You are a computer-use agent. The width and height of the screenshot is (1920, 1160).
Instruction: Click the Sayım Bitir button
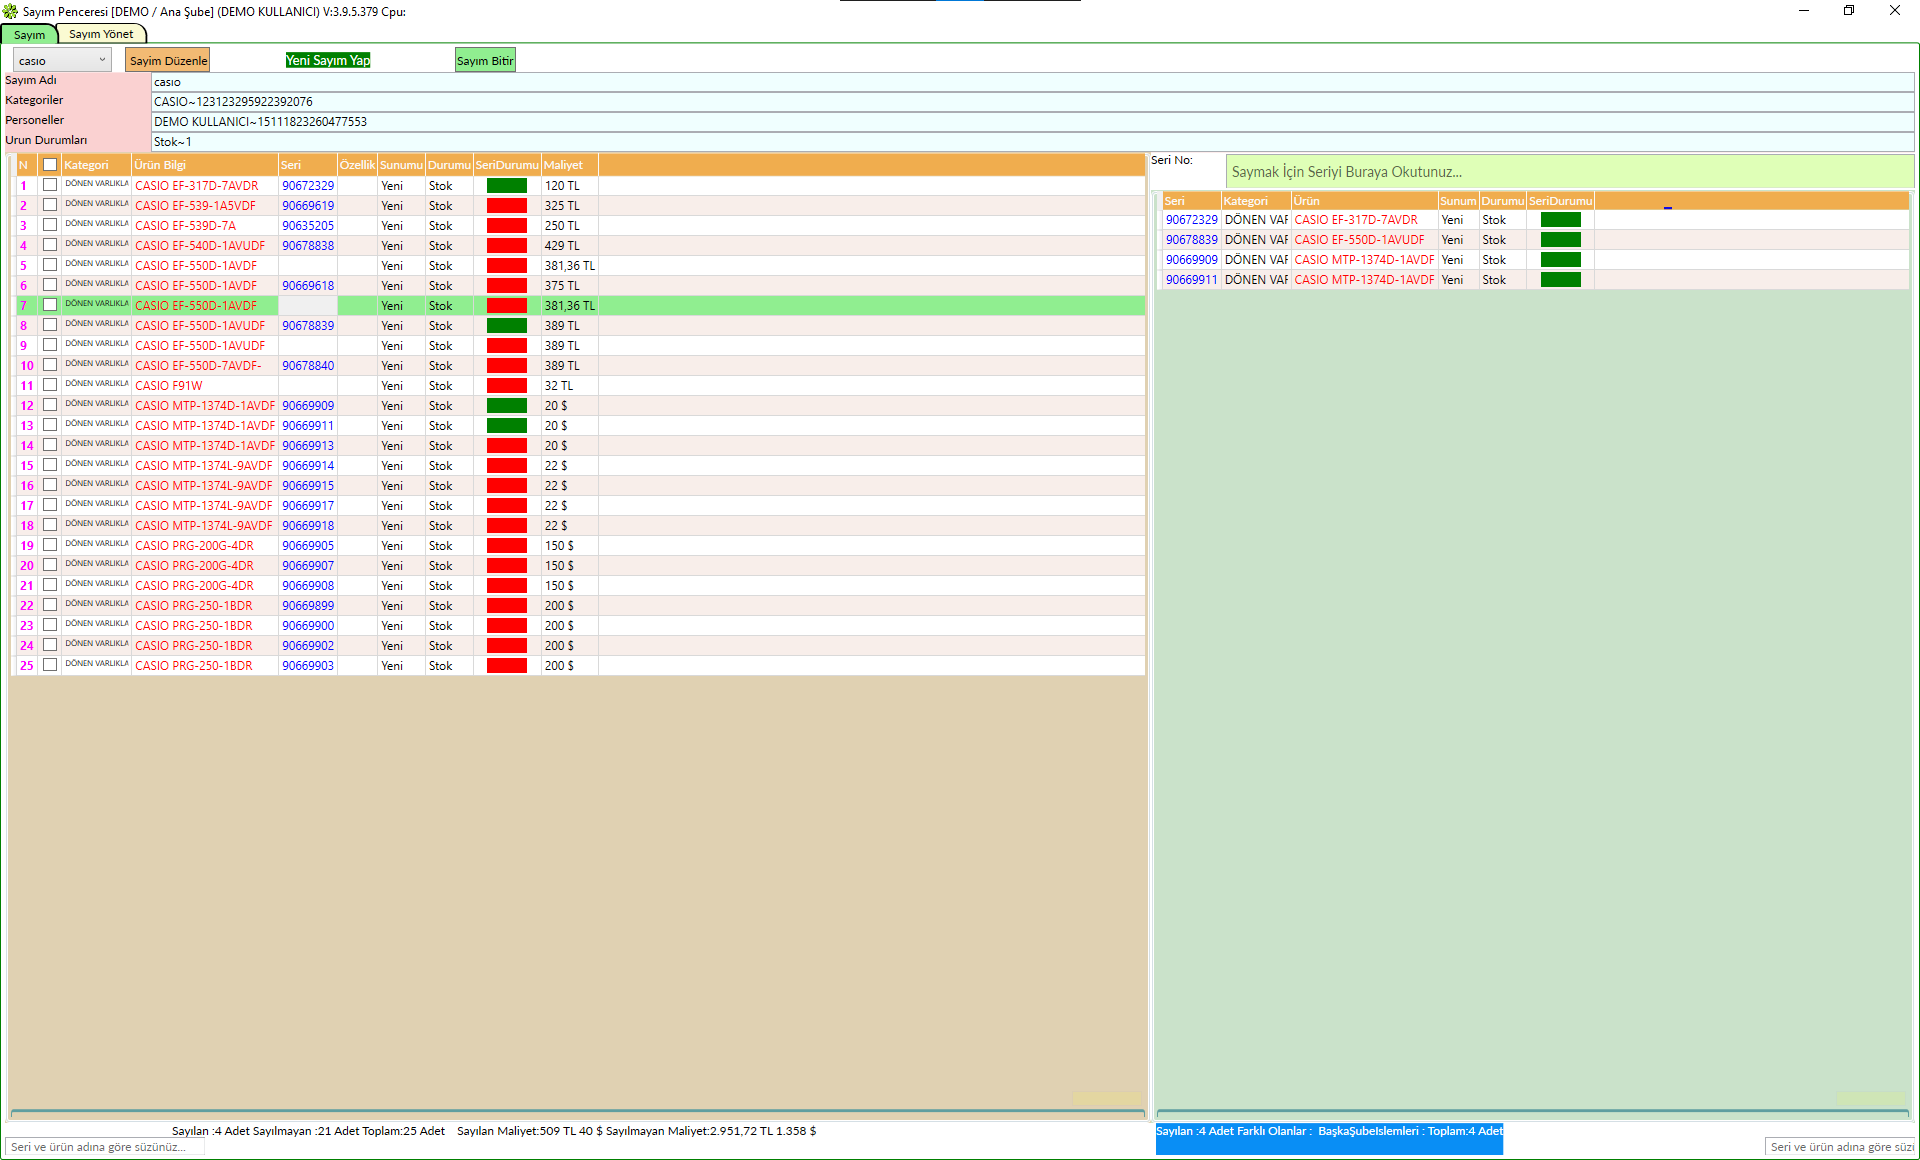pos(485,61)
